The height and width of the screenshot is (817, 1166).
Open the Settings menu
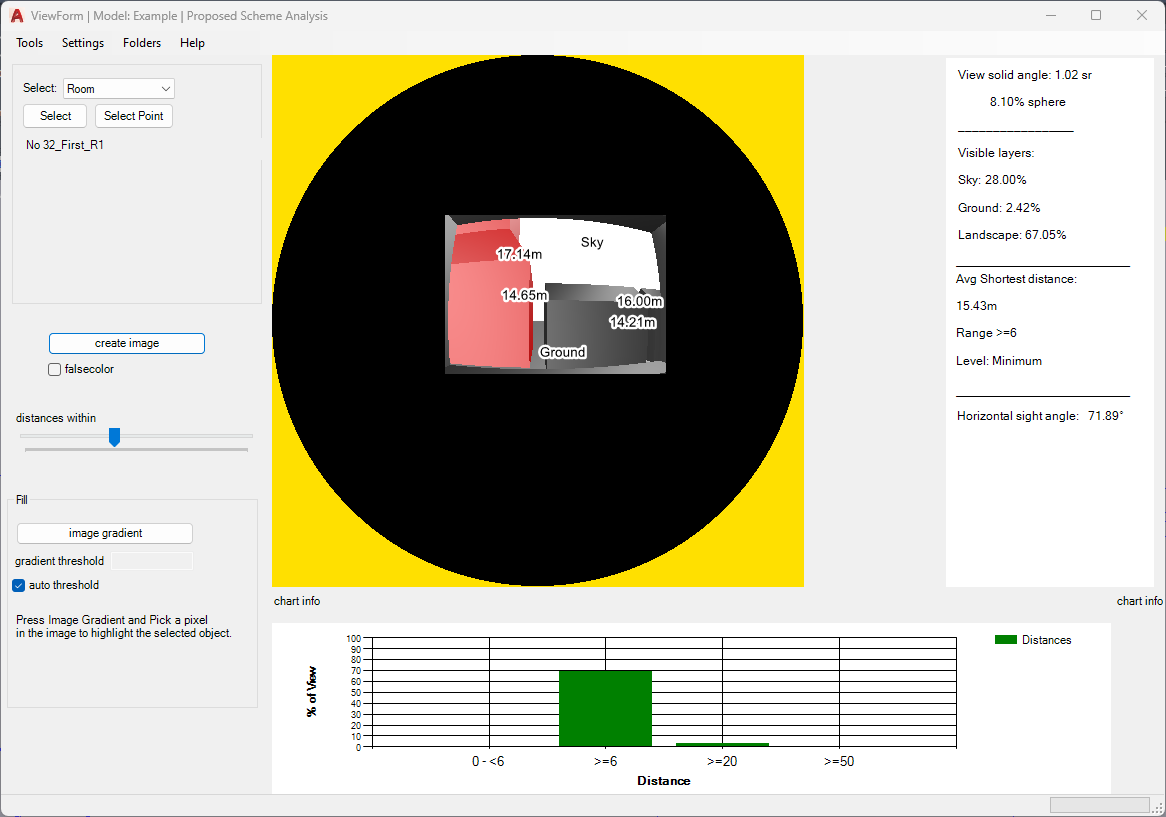83,43
